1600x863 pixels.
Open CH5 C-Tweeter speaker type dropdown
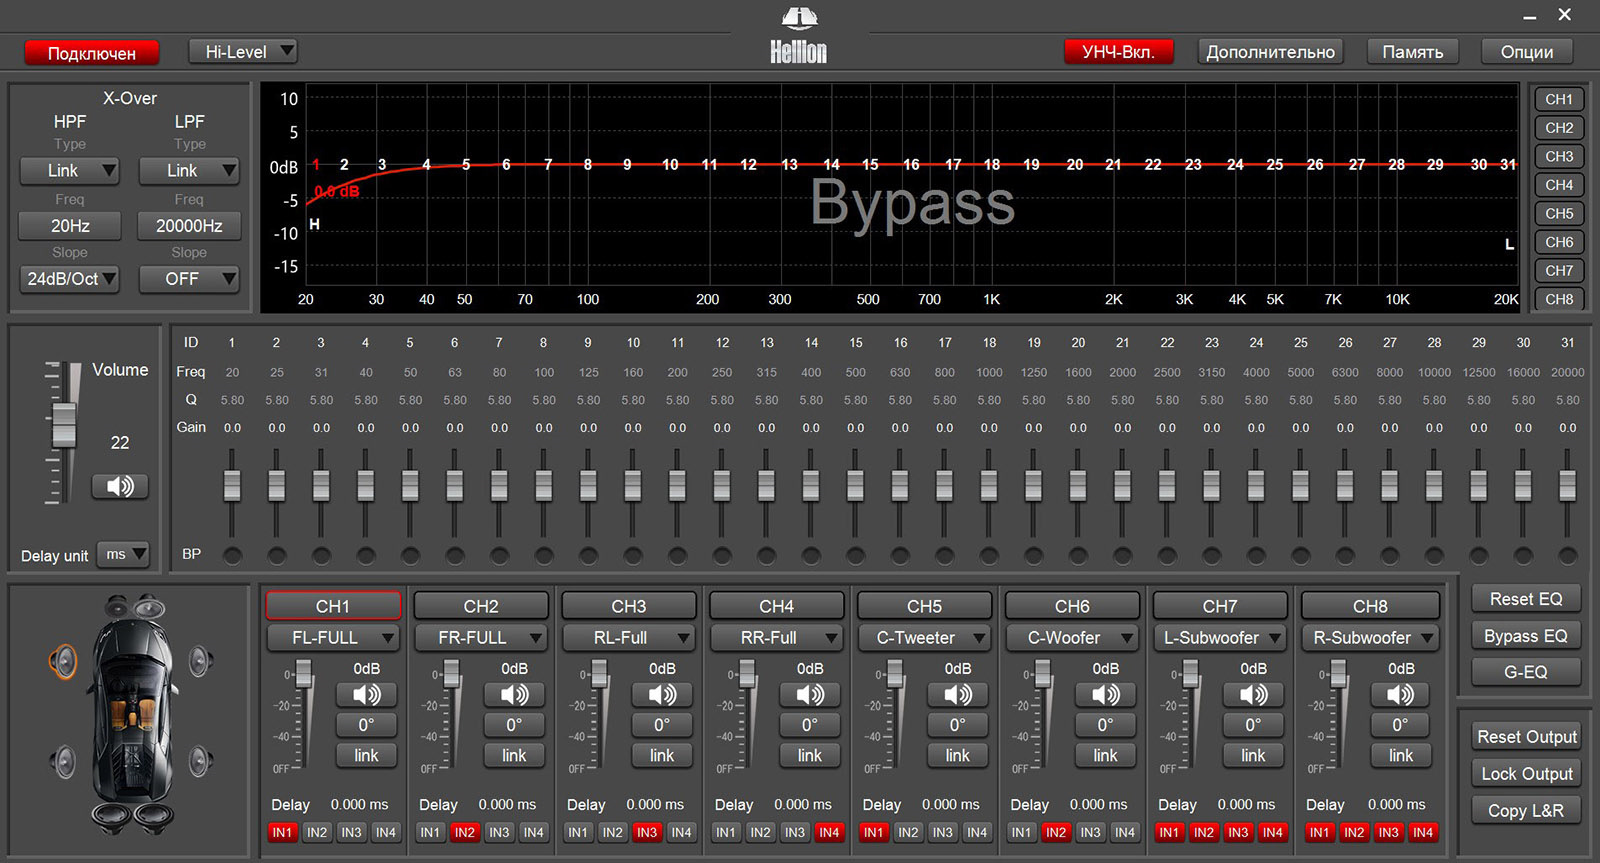pos(925,638)
